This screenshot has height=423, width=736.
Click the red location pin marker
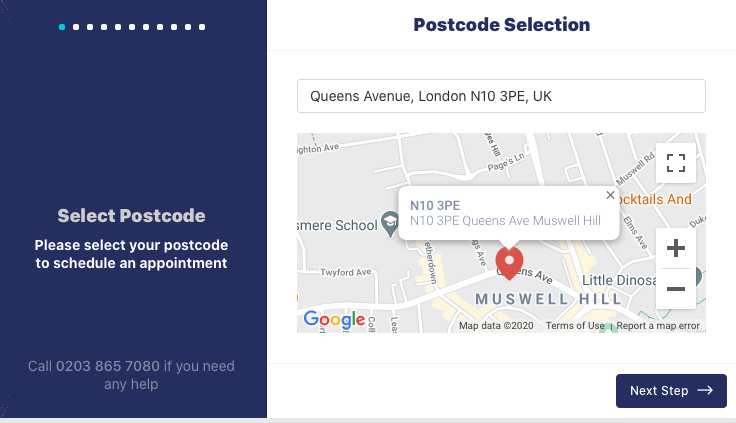(x=510, y=263)
